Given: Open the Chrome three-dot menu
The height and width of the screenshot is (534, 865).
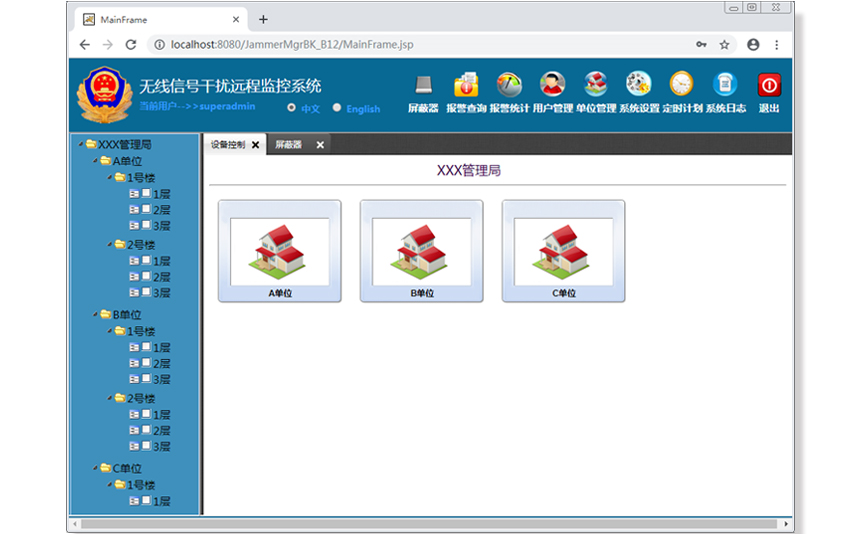Looking at the screenshot, I should pyautogui.click(x=777, y=45).
